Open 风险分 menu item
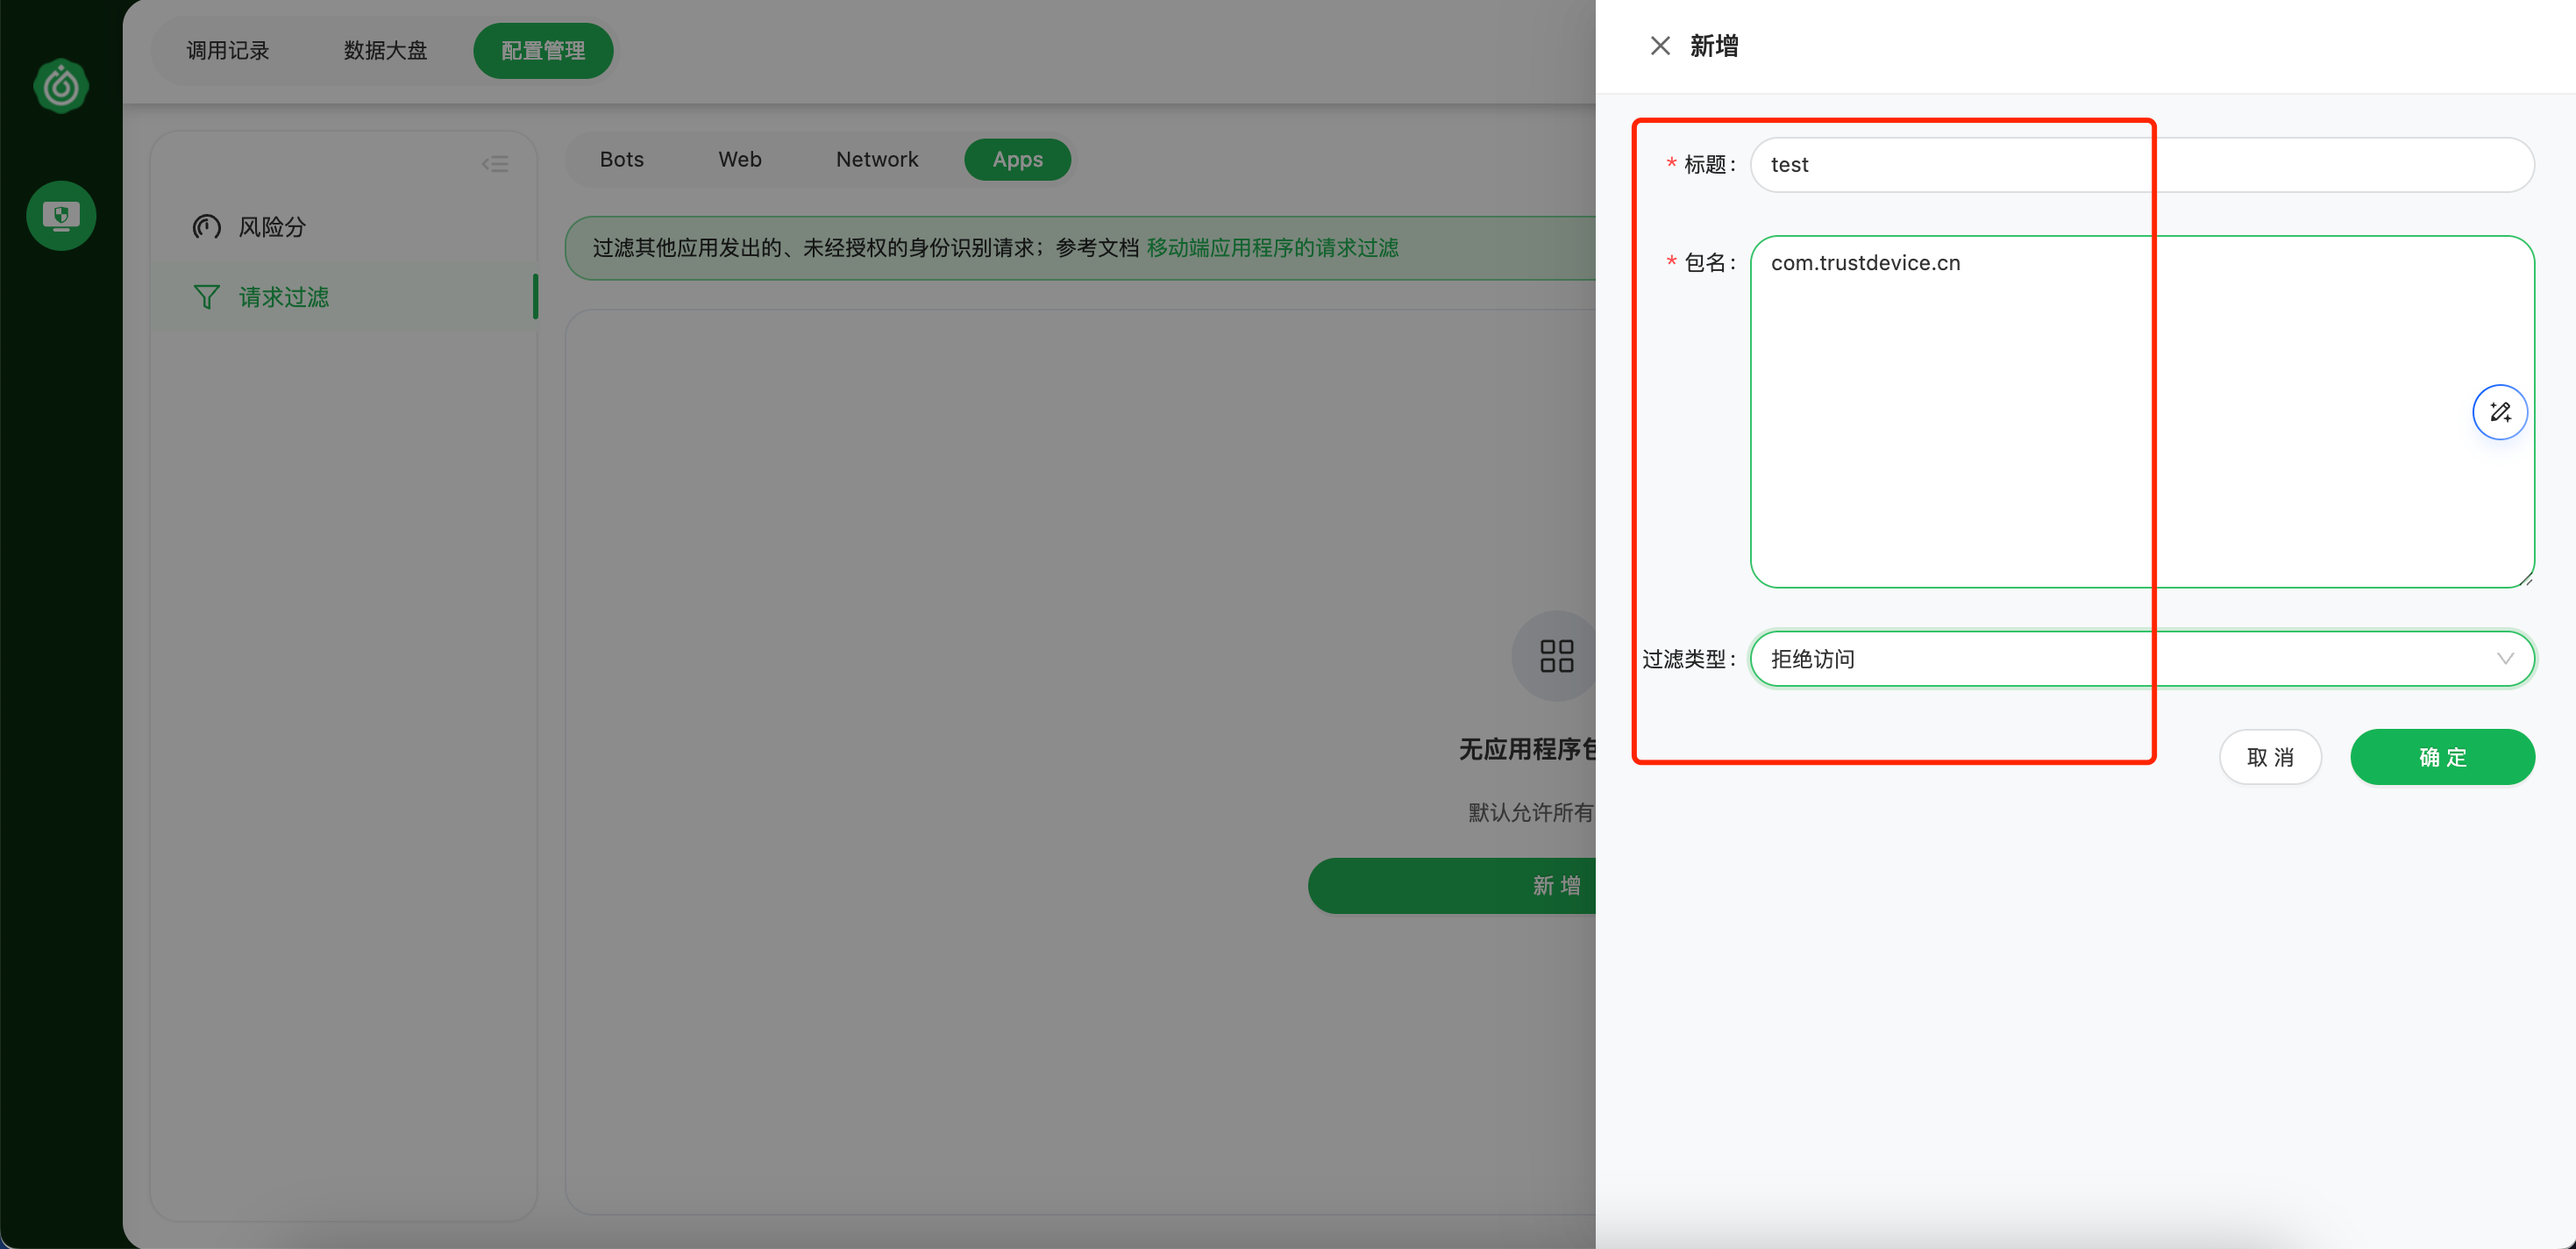The image size is (2576, 1249). click(x=344, y=227)
